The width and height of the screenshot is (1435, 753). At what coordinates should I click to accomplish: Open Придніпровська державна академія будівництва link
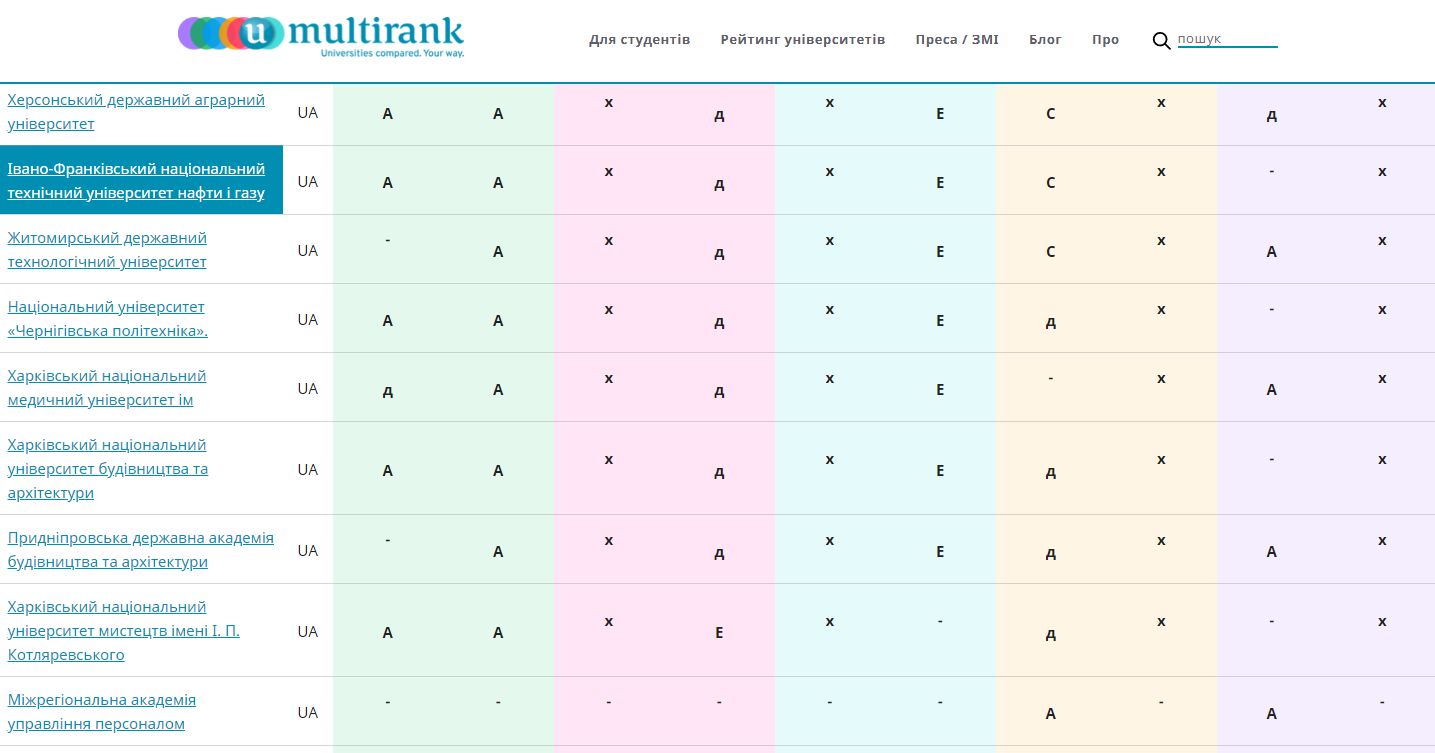140,550
